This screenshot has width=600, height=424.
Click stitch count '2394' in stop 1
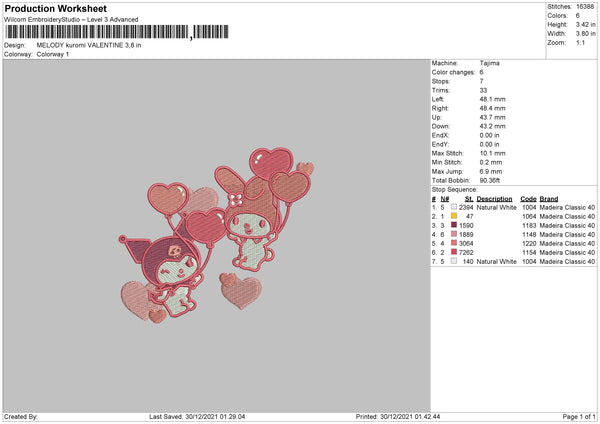(466, 207)
